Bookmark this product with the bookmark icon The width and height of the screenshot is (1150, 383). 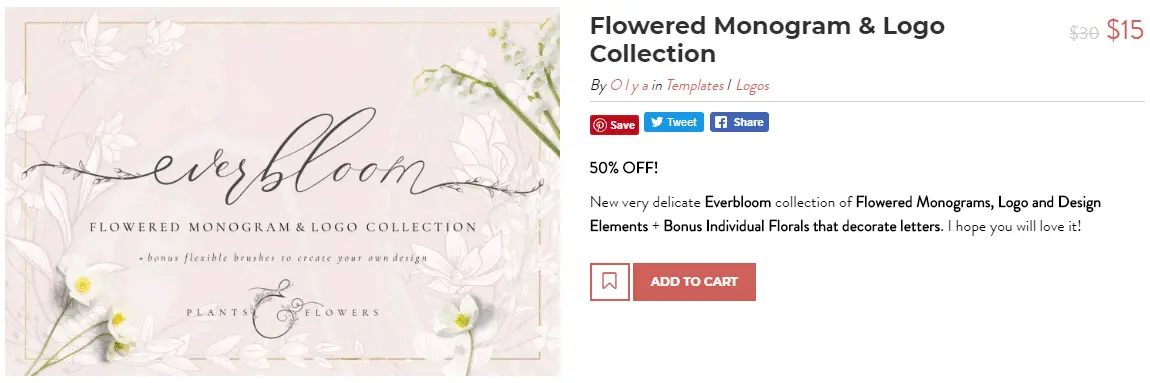point(609,282)
